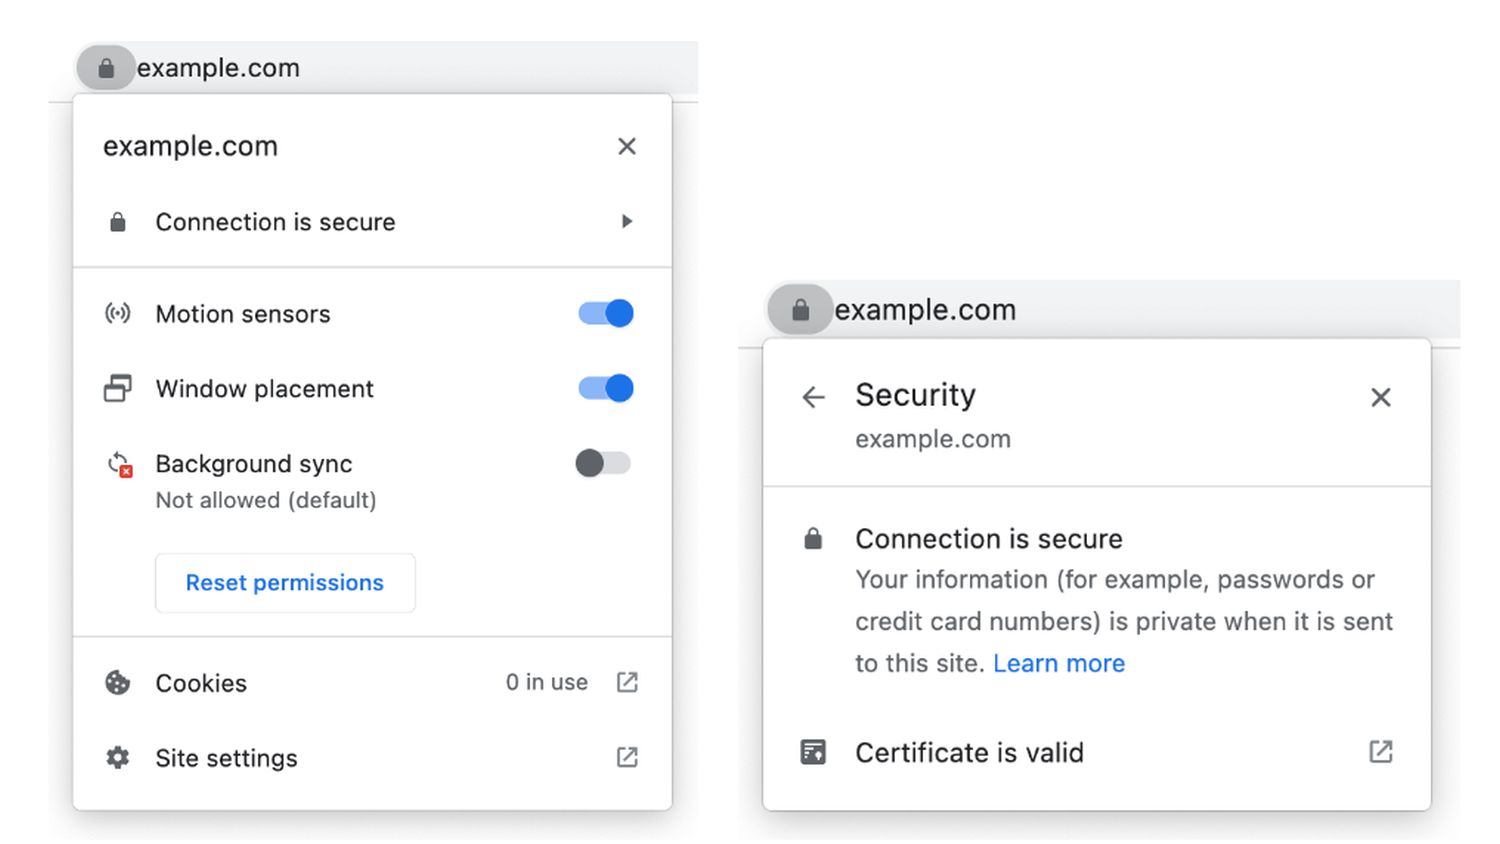Click the Motion sensors icon
The width and height of the screenshot is (1500, 844).
[118, 314]
